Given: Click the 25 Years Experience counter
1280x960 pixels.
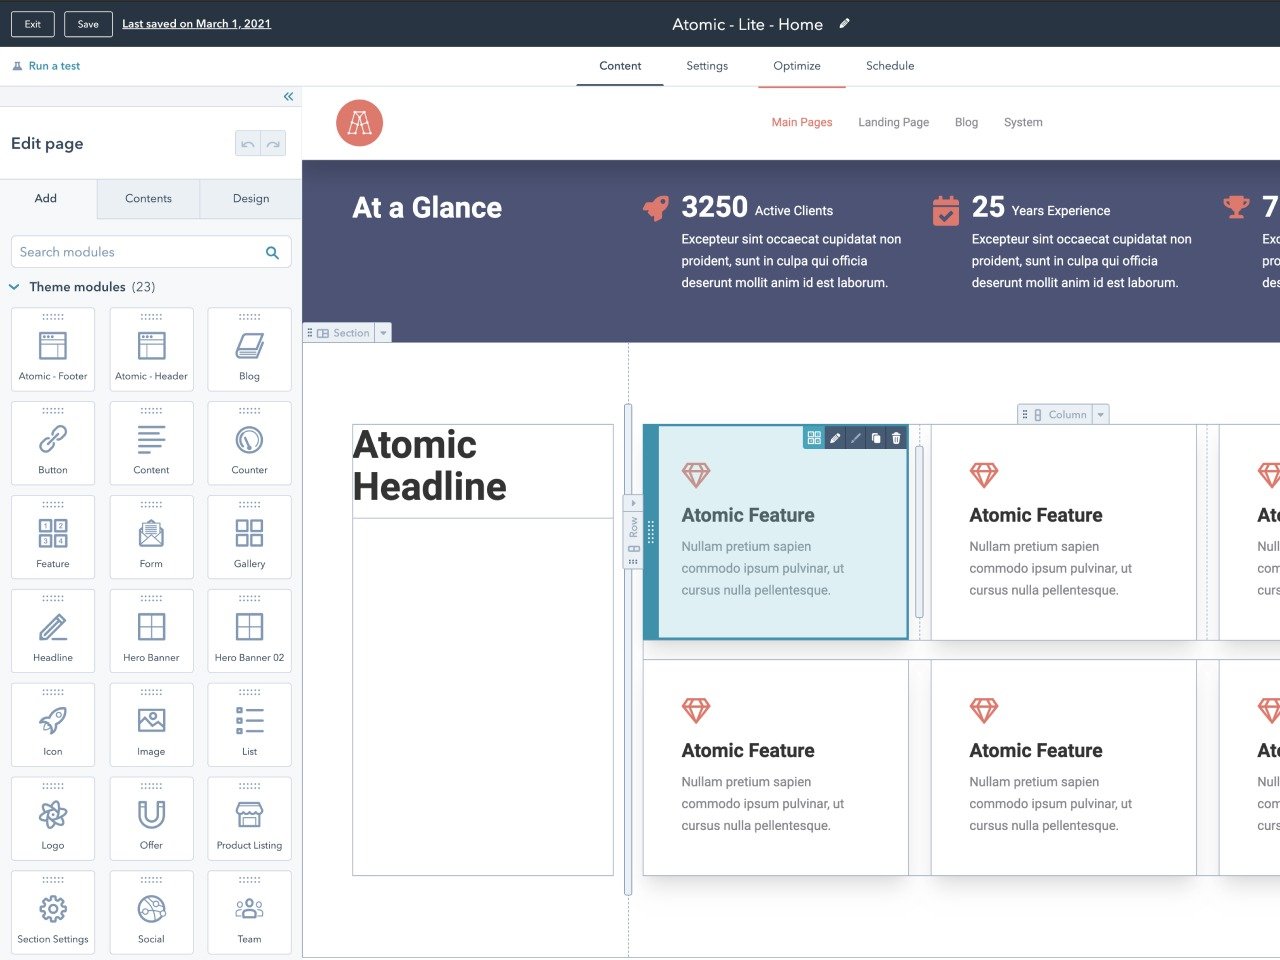Looking at the screenshot, I should click(1041, 208).
